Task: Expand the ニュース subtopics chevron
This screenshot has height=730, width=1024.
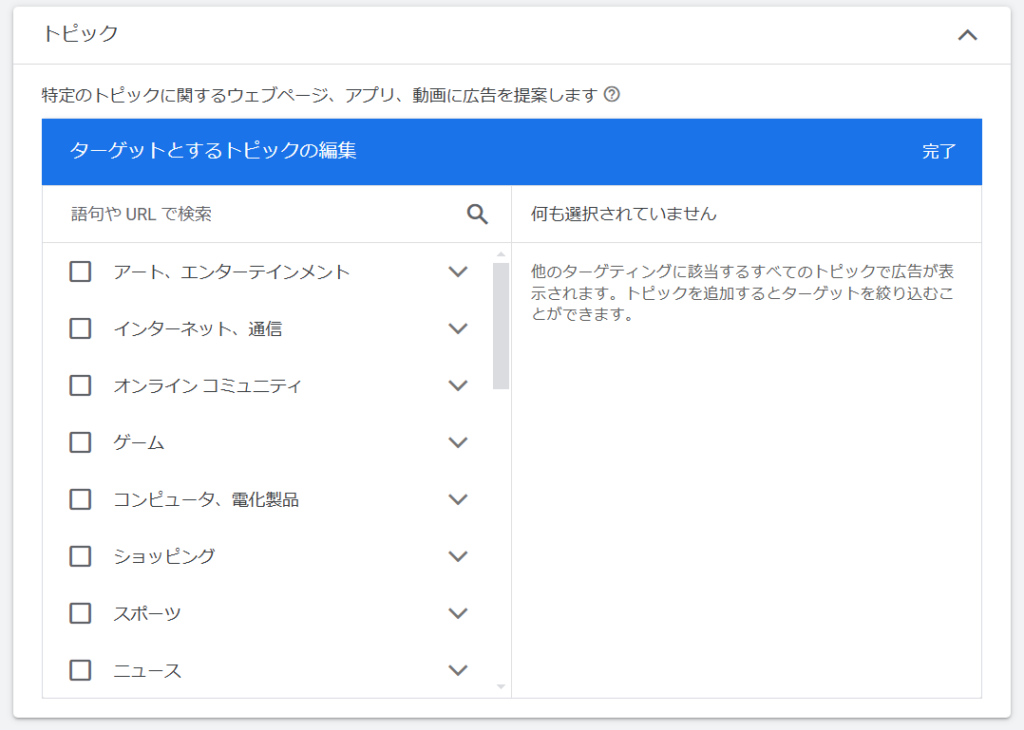Action: point(458,670)
